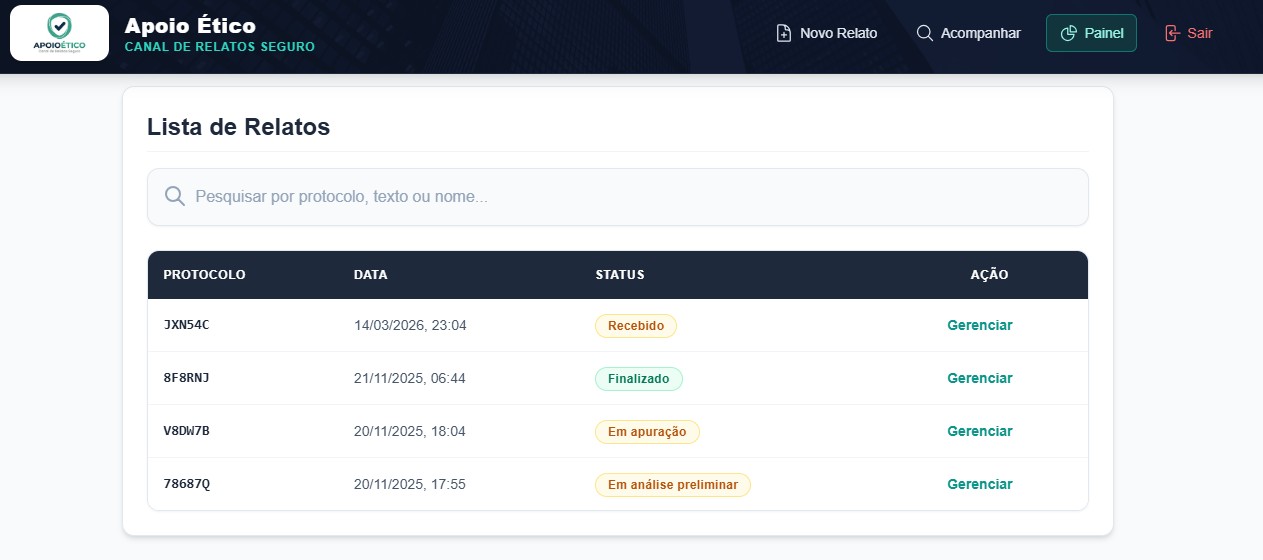Click the STATUS column header
This screenshot has width=1263, height=560.
pyautogui.click(x=620, y=275)
